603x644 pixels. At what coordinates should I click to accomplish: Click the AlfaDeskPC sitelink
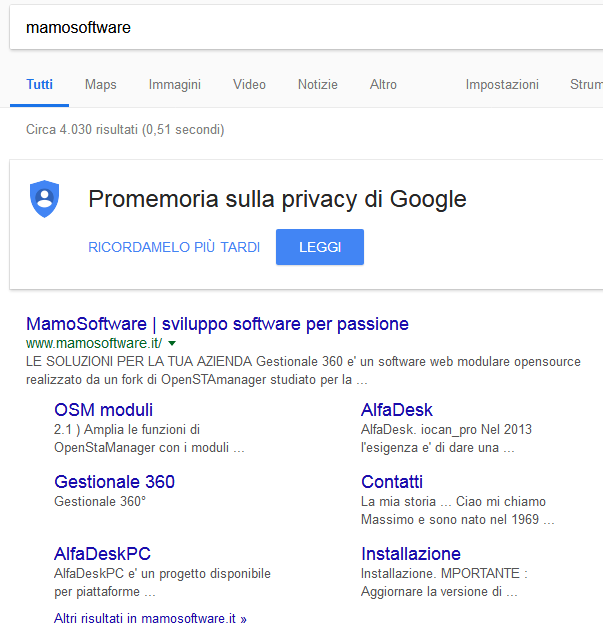[102, 554]
